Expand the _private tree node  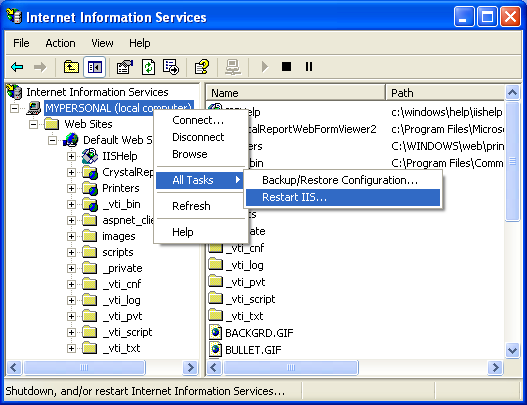pyautogui.click(x=71, y=268)
